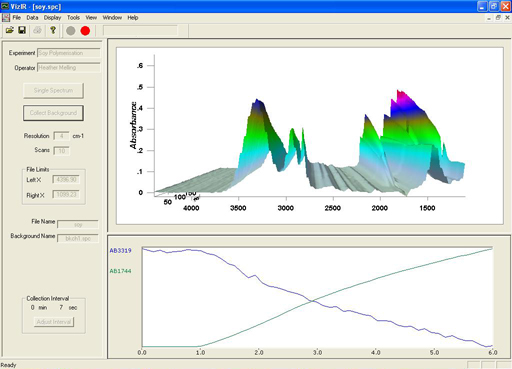Click the gray circle toolbar button
512x369 pixels.
tap(71, 31)
